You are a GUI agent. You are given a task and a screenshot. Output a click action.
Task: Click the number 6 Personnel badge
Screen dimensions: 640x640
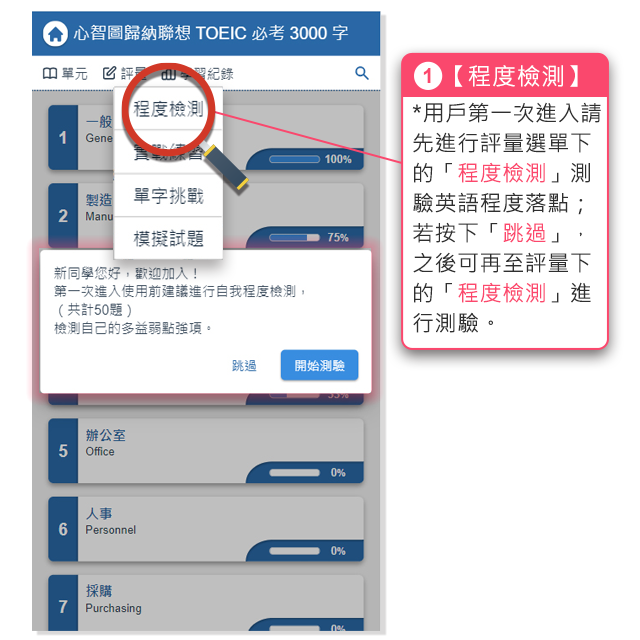[63, 529]
